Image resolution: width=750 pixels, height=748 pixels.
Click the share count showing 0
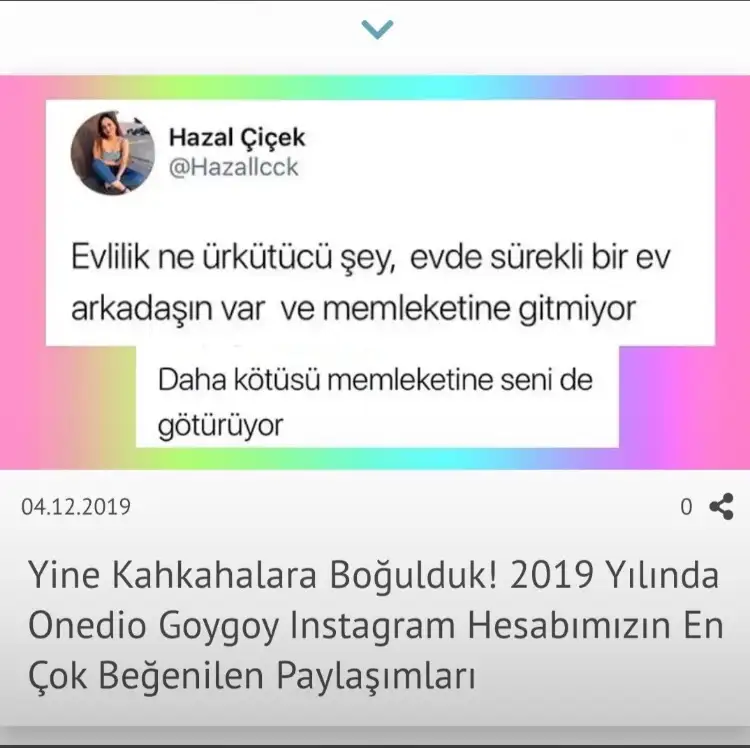pyautogui.click(x=686, y=507)
